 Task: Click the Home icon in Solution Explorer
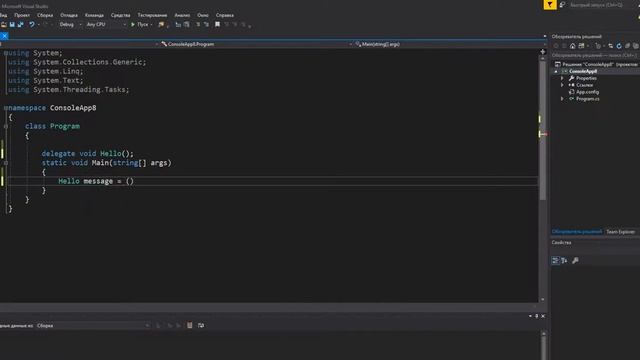pyautogui.click(x=573, y=46)
